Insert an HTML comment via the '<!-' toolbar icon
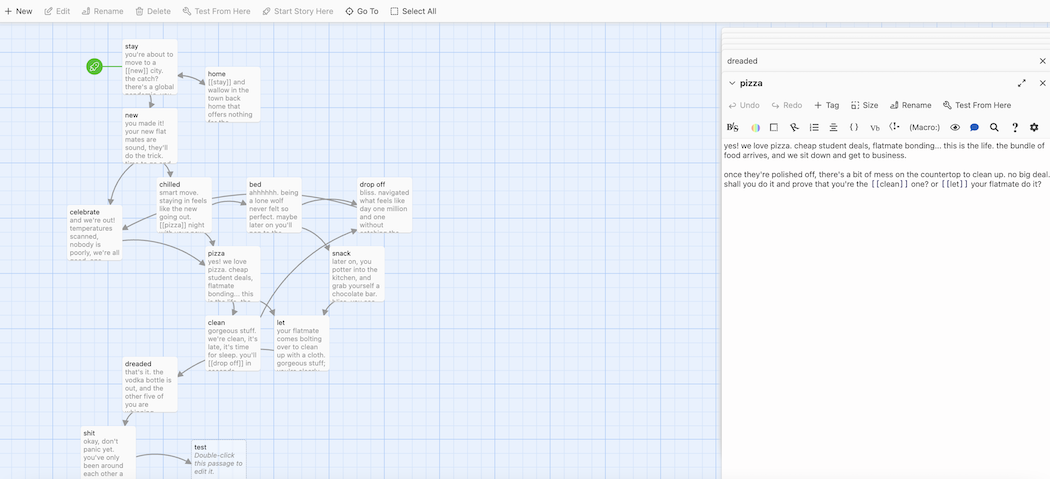The width and height of the screenshot is (1050, 479). tap(895, 127)
